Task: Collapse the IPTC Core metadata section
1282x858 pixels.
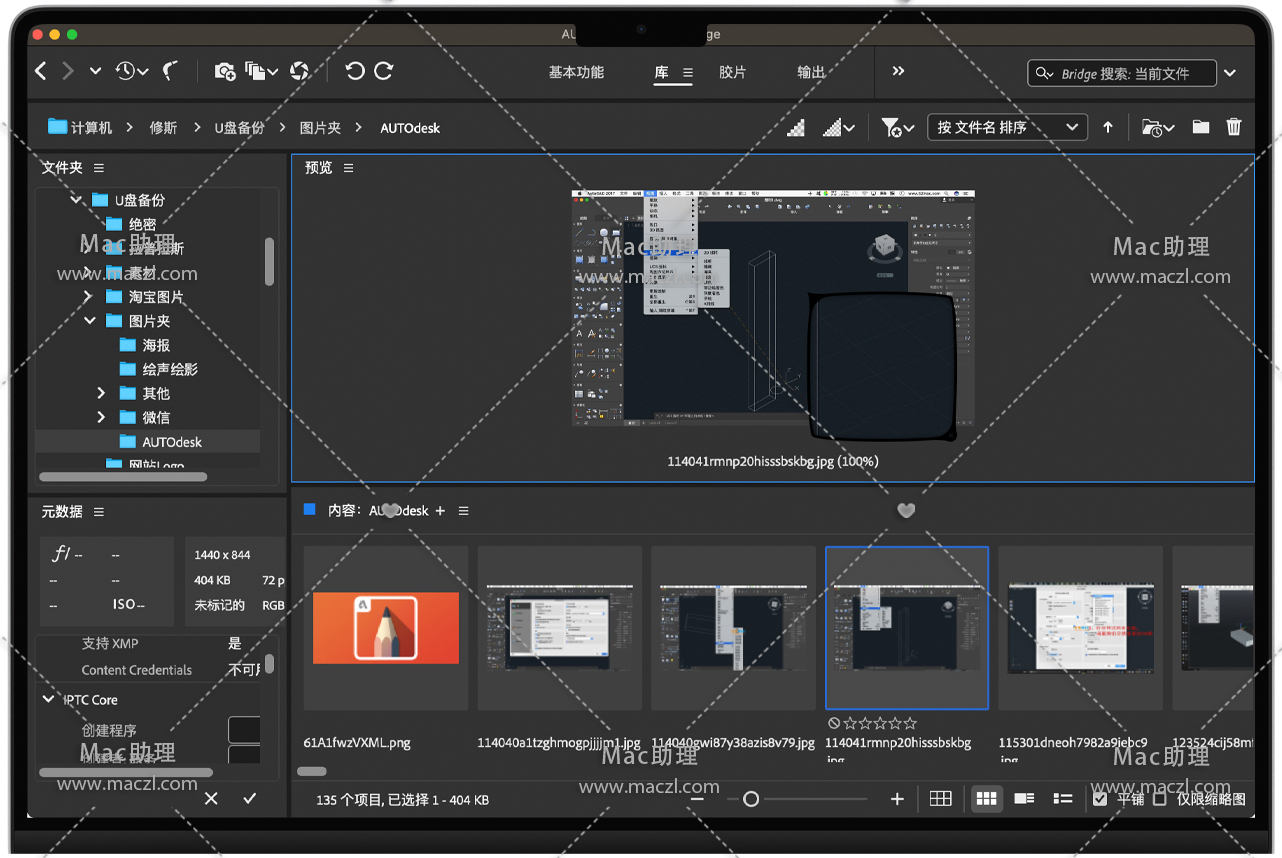Action: point(48,699)
